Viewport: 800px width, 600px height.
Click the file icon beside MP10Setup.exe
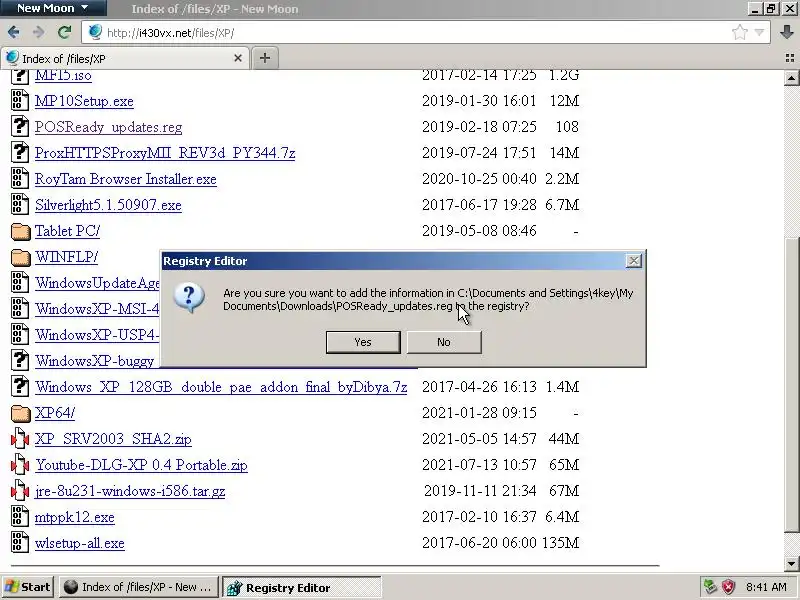click(20, 101)
